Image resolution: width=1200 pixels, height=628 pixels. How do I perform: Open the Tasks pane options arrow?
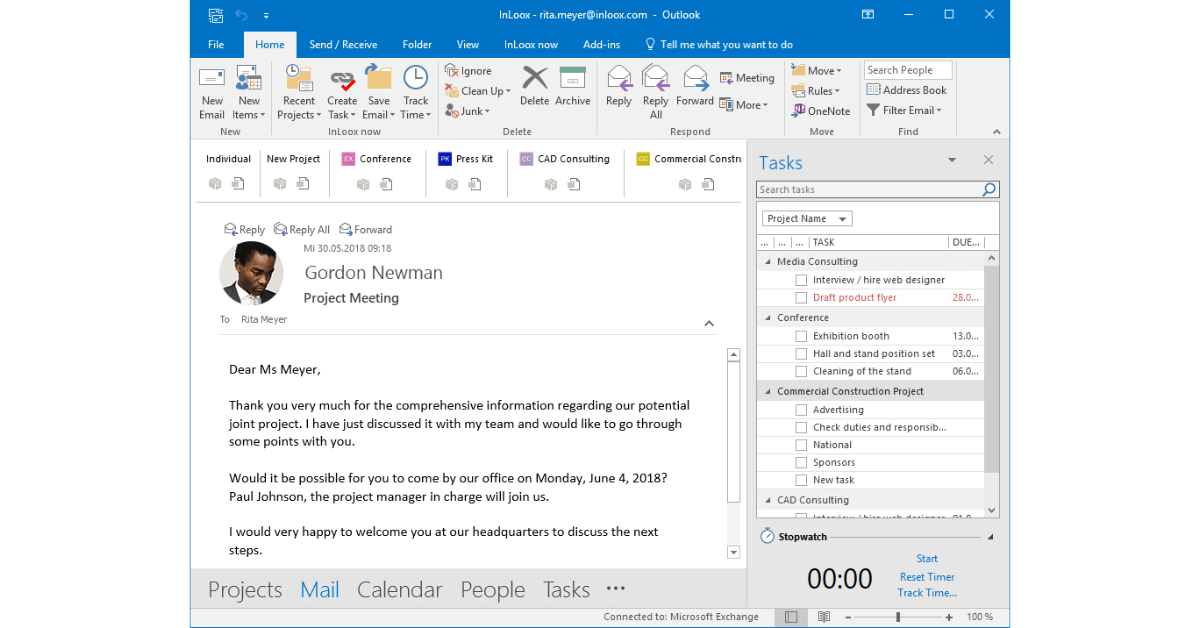click(952, 160)
